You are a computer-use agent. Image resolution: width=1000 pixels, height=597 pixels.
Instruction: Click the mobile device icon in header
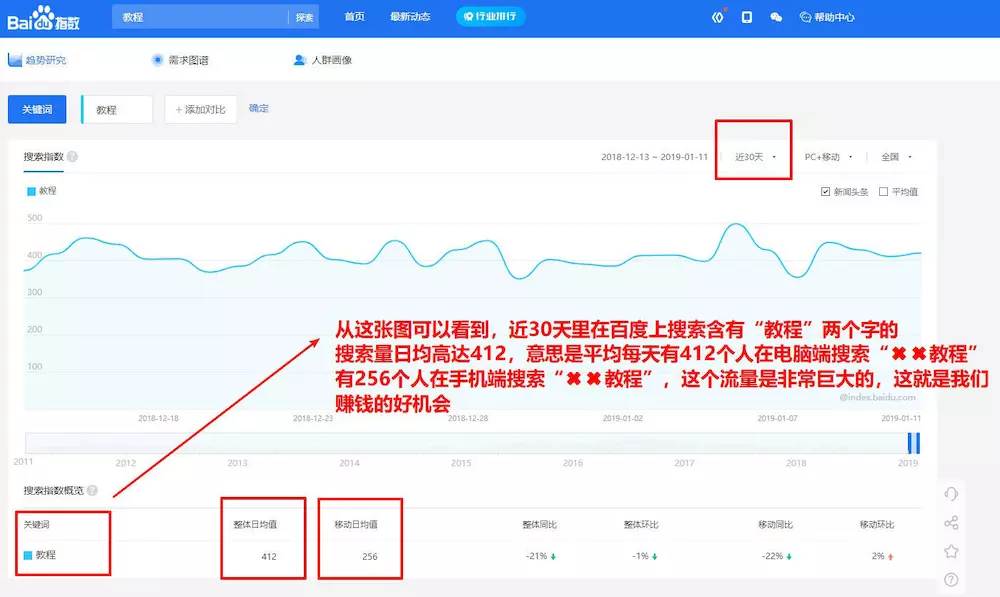click(x=747, y=17)
